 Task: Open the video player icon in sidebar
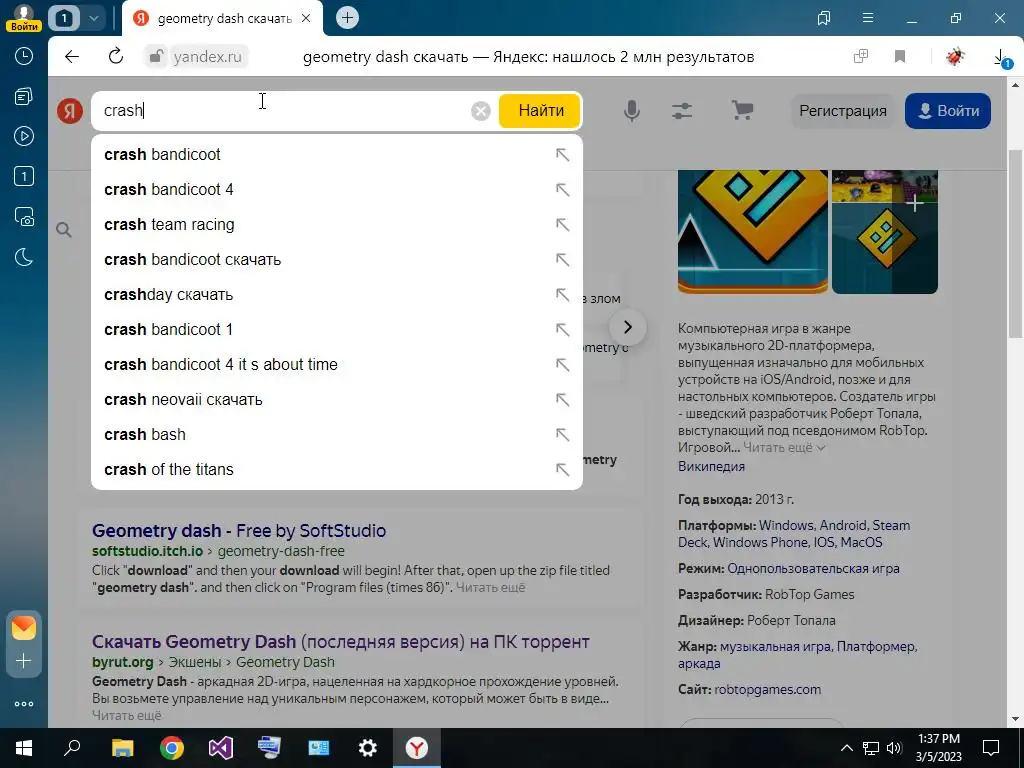[x=24, y=136]
